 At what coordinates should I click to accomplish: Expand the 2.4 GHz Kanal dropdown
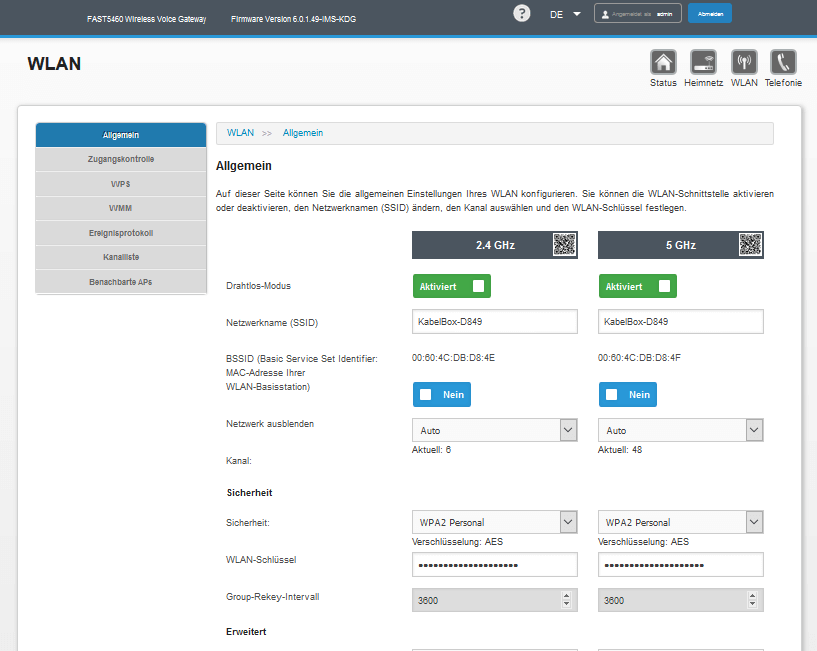(x=567, y=430)
